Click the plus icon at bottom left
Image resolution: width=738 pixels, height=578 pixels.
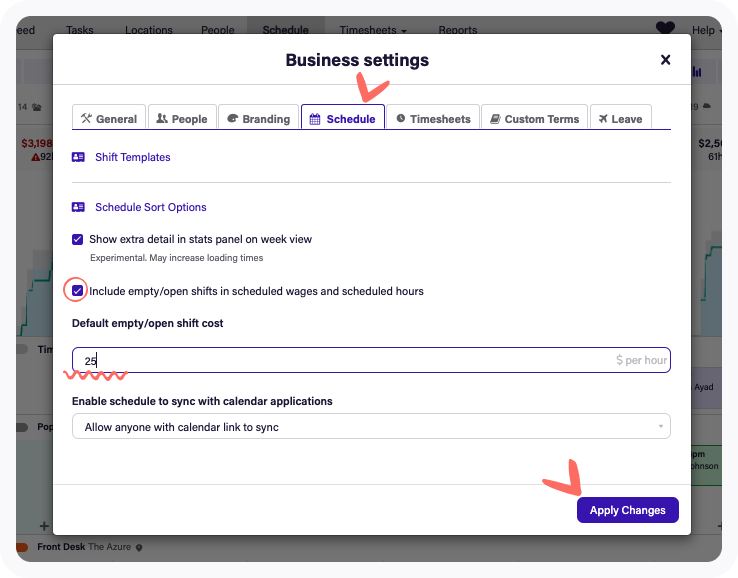click(x=44, y=526)
